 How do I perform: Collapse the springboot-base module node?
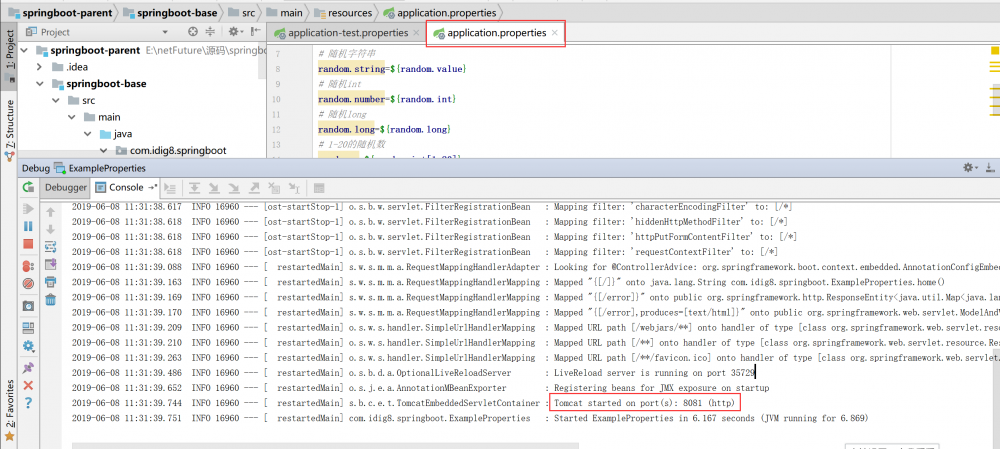(x=40, y=84)
